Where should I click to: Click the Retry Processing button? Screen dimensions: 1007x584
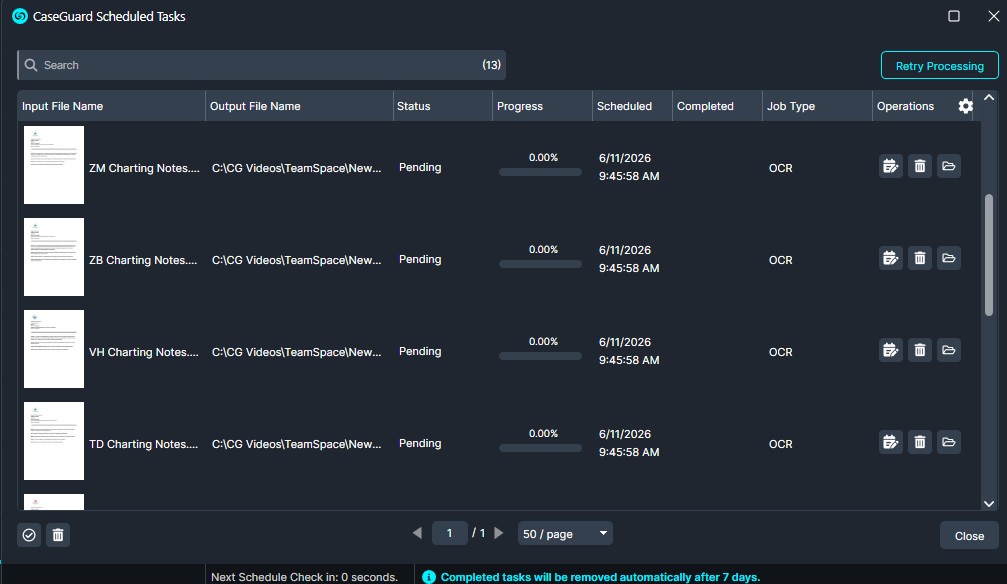[940, 66]
